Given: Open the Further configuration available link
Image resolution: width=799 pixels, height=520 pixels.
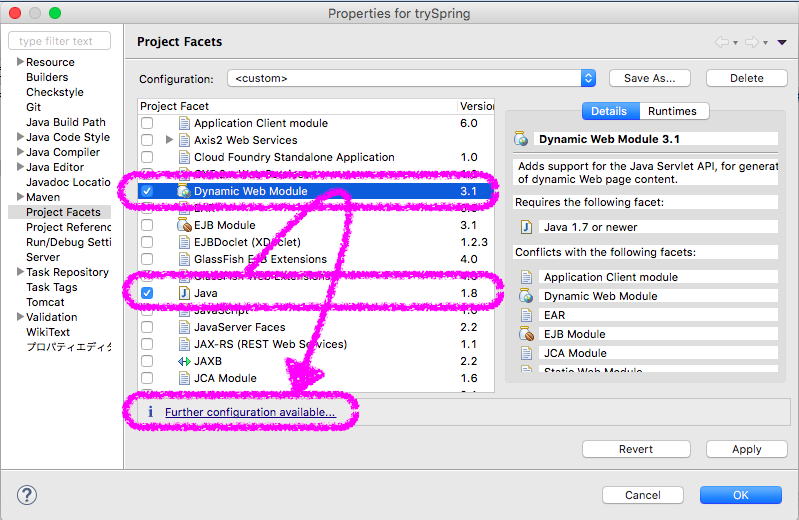Looking at the screenshot, I should click(250, 412).
